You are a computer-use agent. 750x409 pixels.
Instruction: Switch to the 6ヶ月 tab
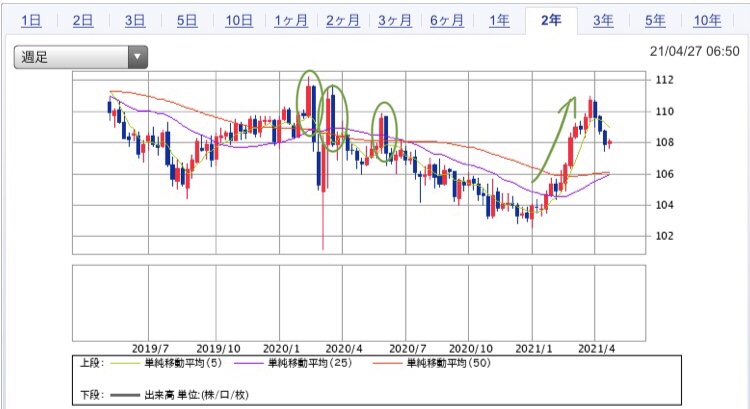tap(447, 21)
